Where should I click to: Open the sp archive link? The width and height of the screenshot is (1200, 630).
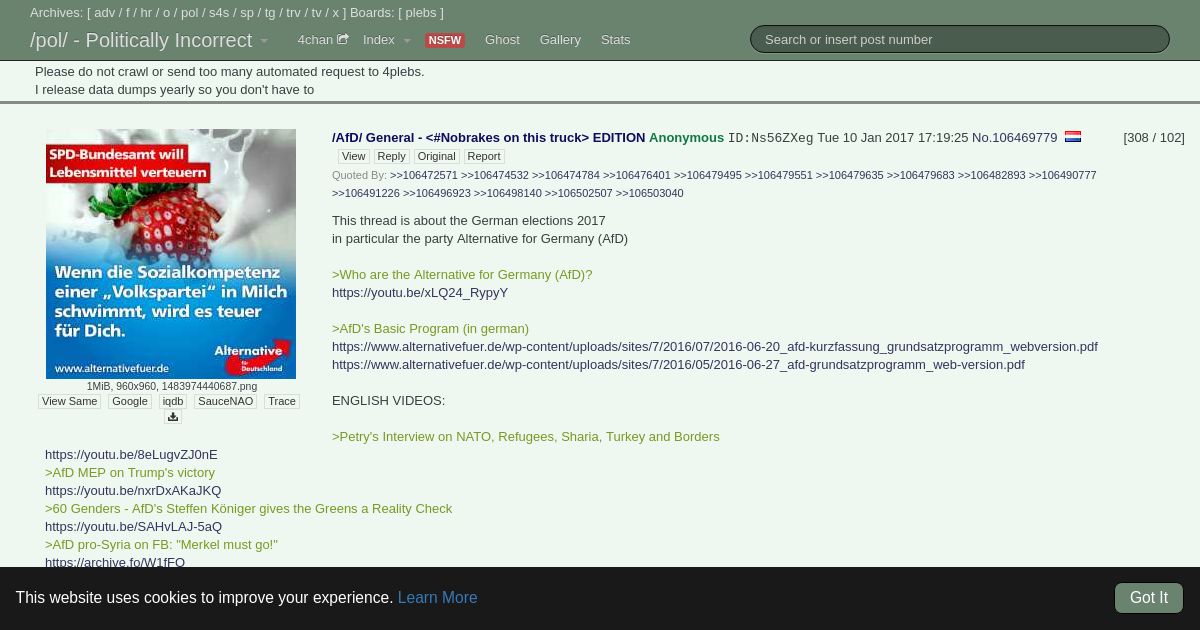pyautogui.click(x=247, y=13)
